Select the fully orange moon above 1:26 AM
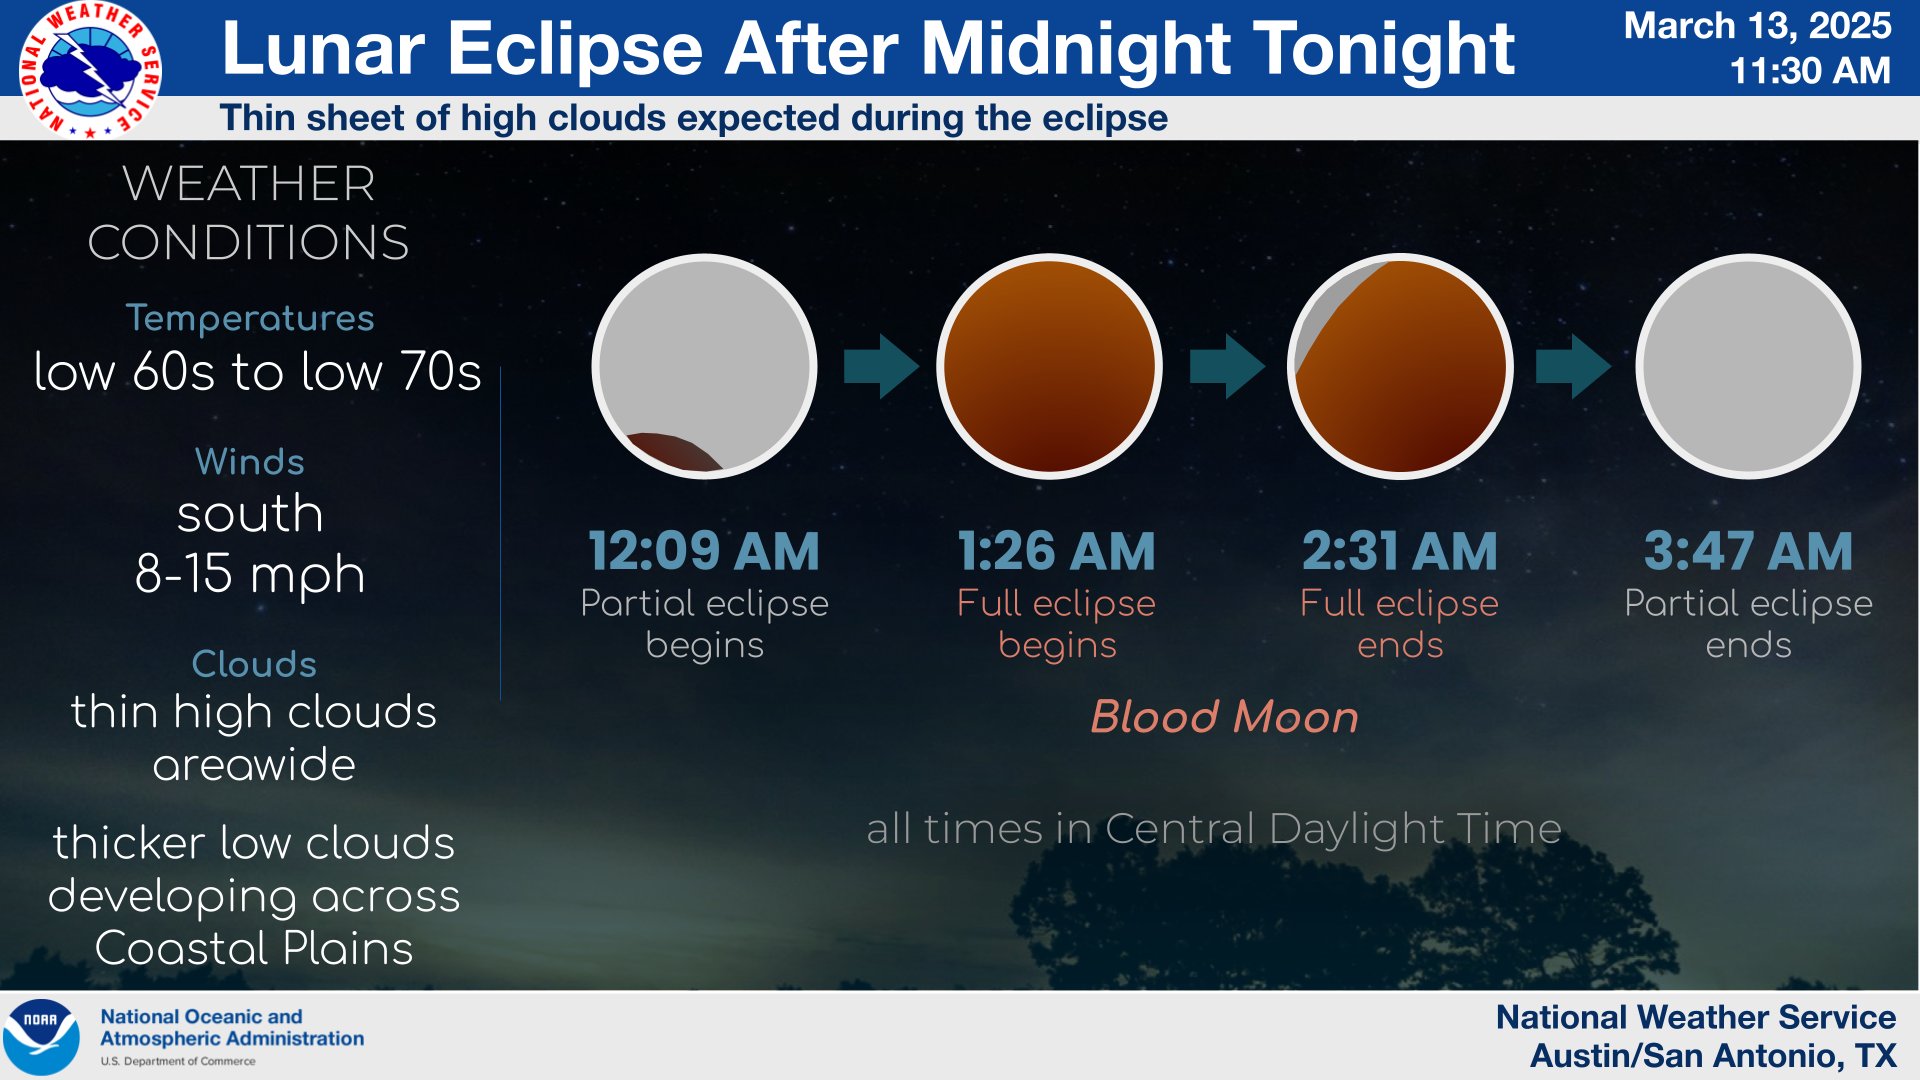The width and height of the screenshot is (1920, 1080). 1050,366
